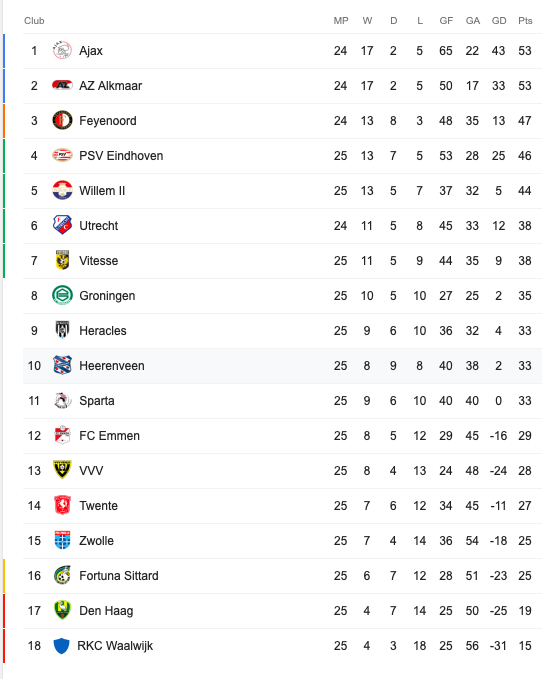
Task: Click the GD column header
Action: pos(499,21)
